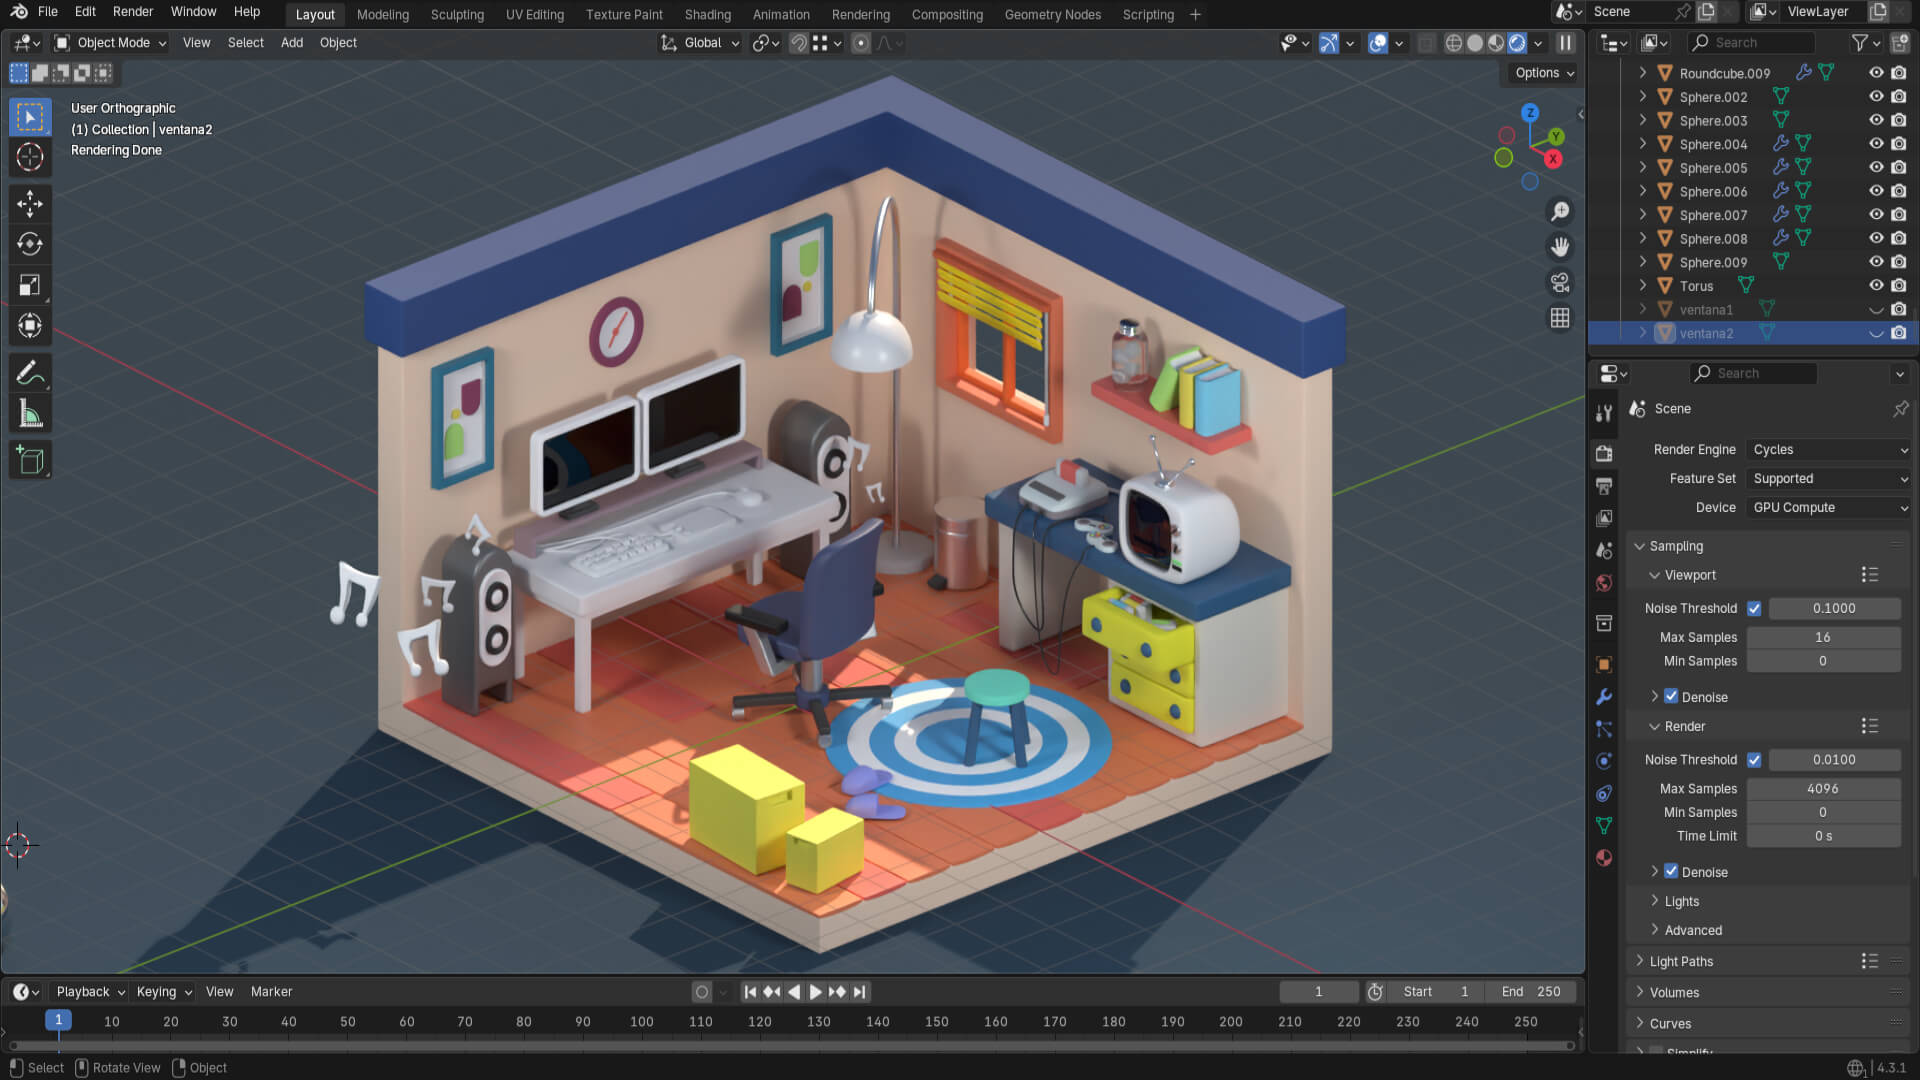Viewport: 1920px width, 1080px height.
Task: Select the Rotate tool in the toolbar
Action: coord(30,244)
